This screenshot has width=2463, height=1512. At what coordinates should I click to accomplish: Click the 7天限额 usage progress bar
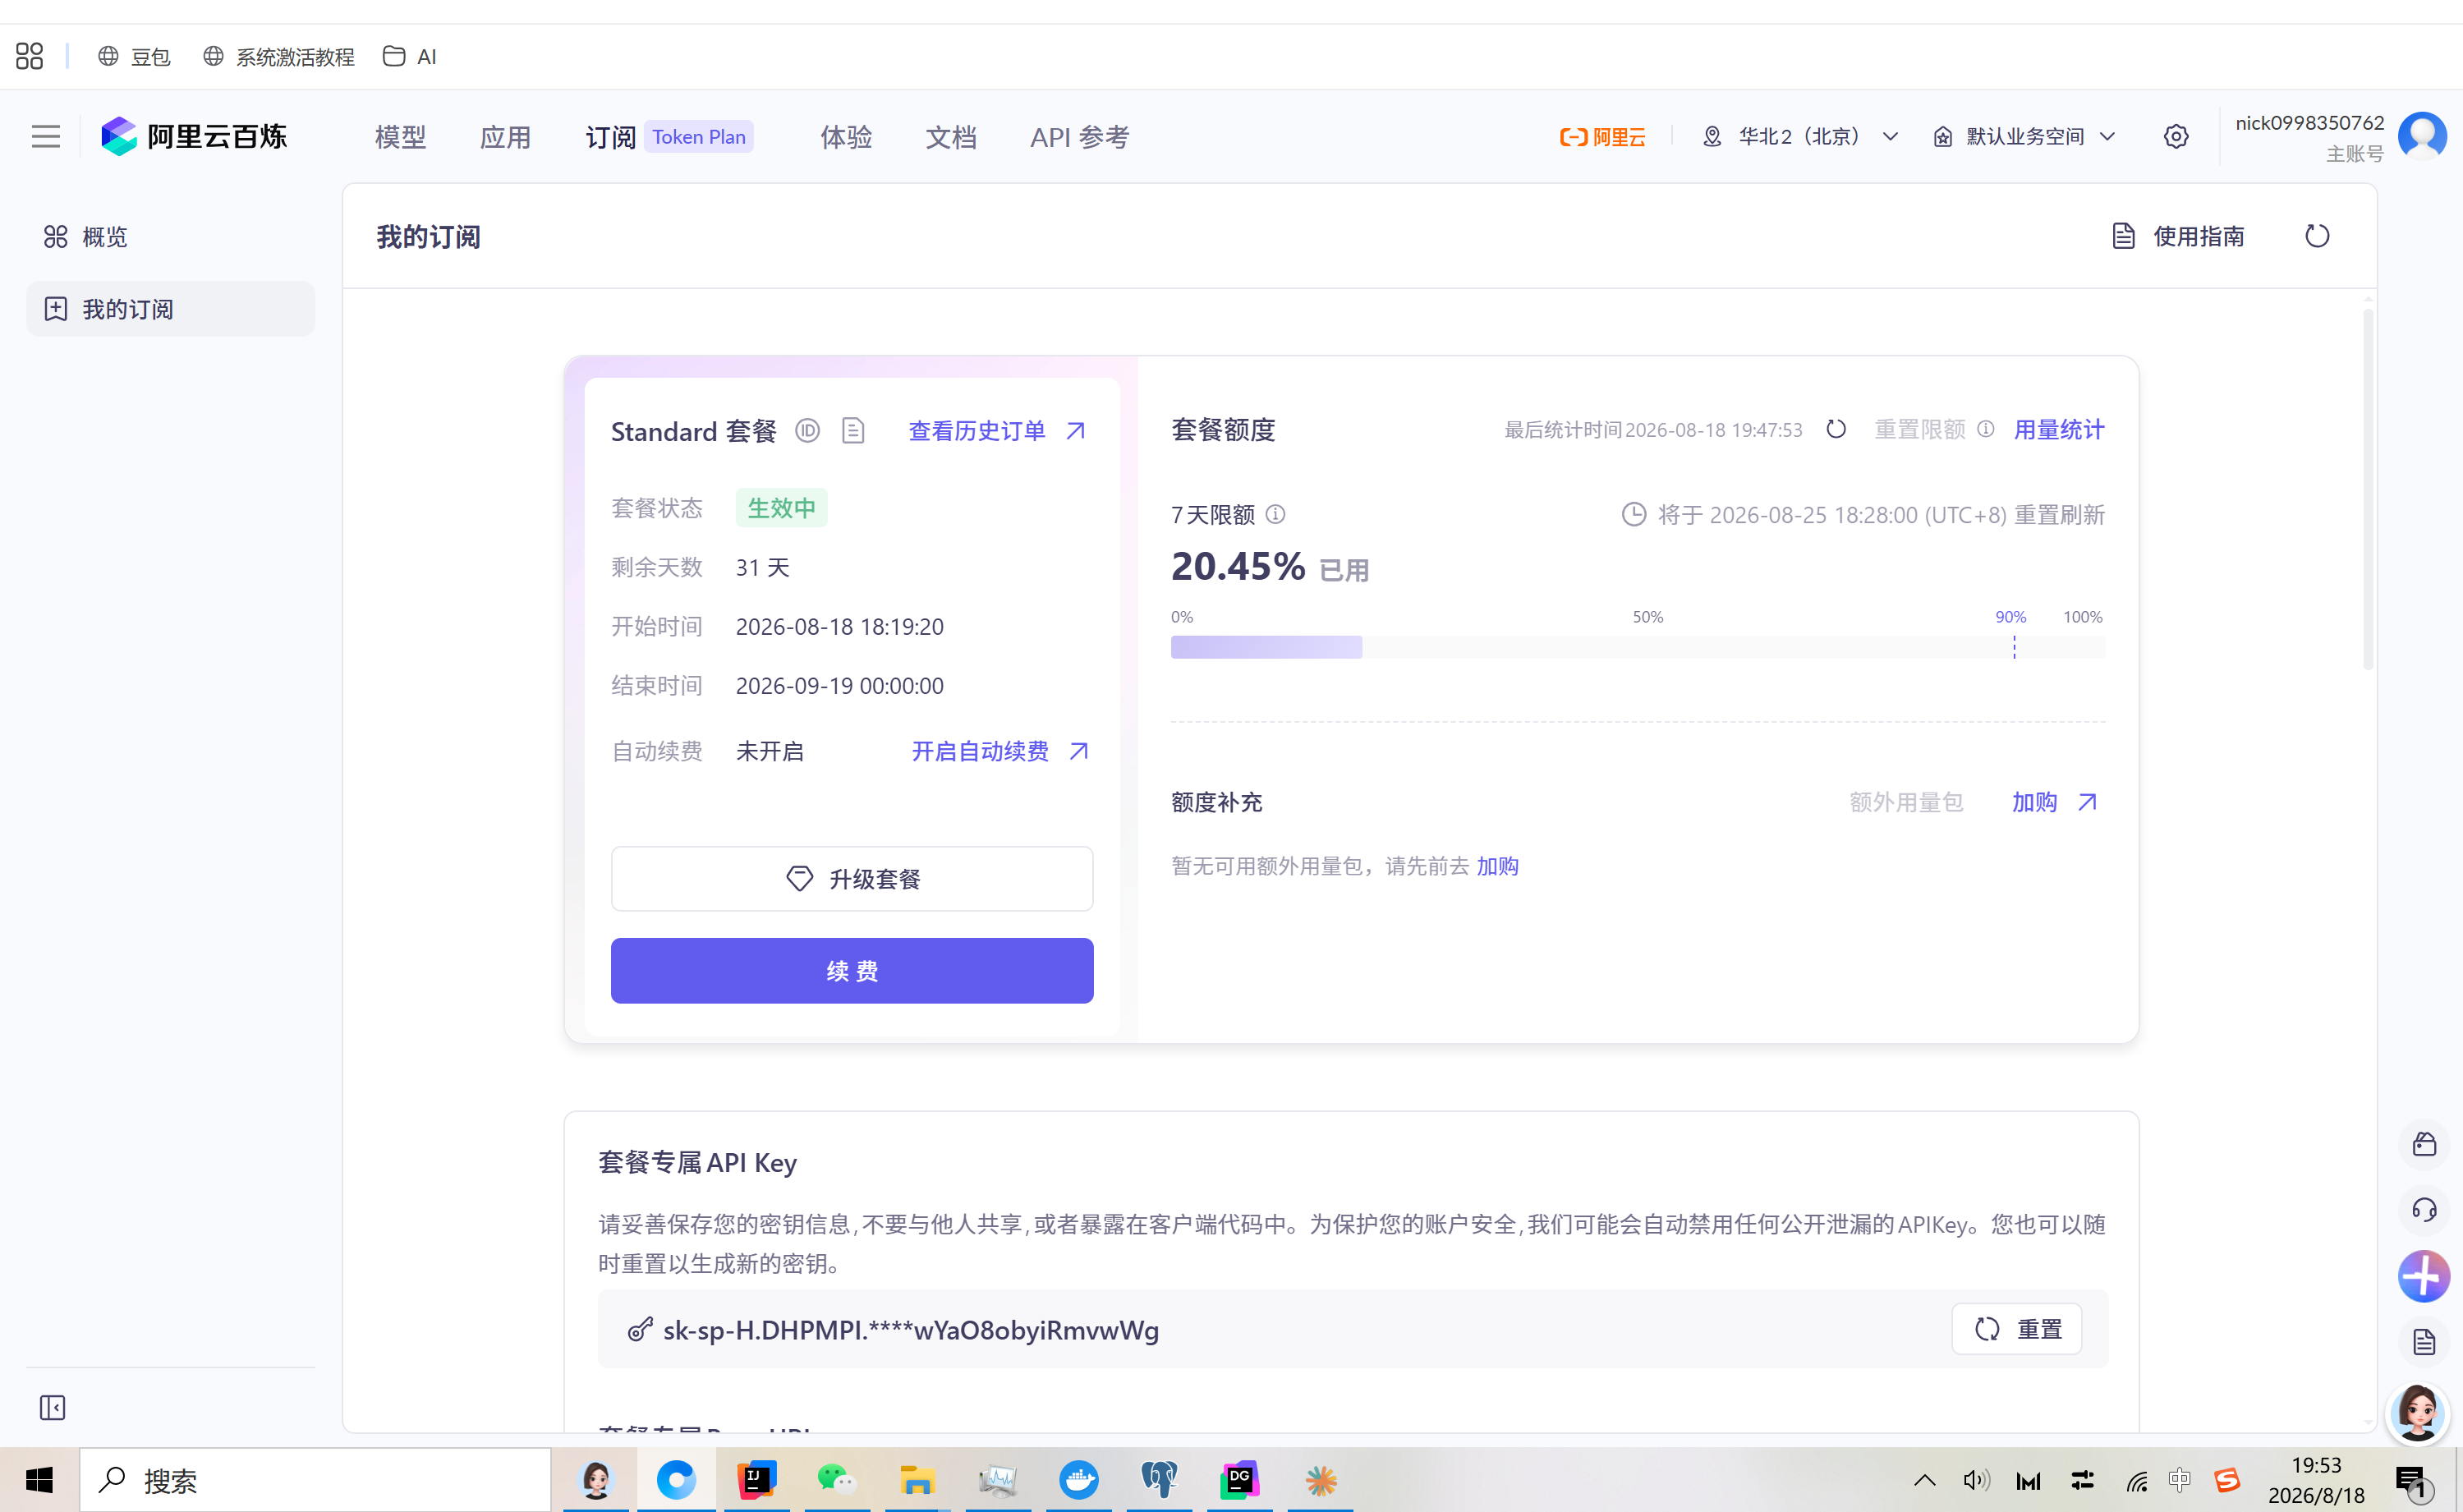pyautogui.click(x=1638, y=647)
